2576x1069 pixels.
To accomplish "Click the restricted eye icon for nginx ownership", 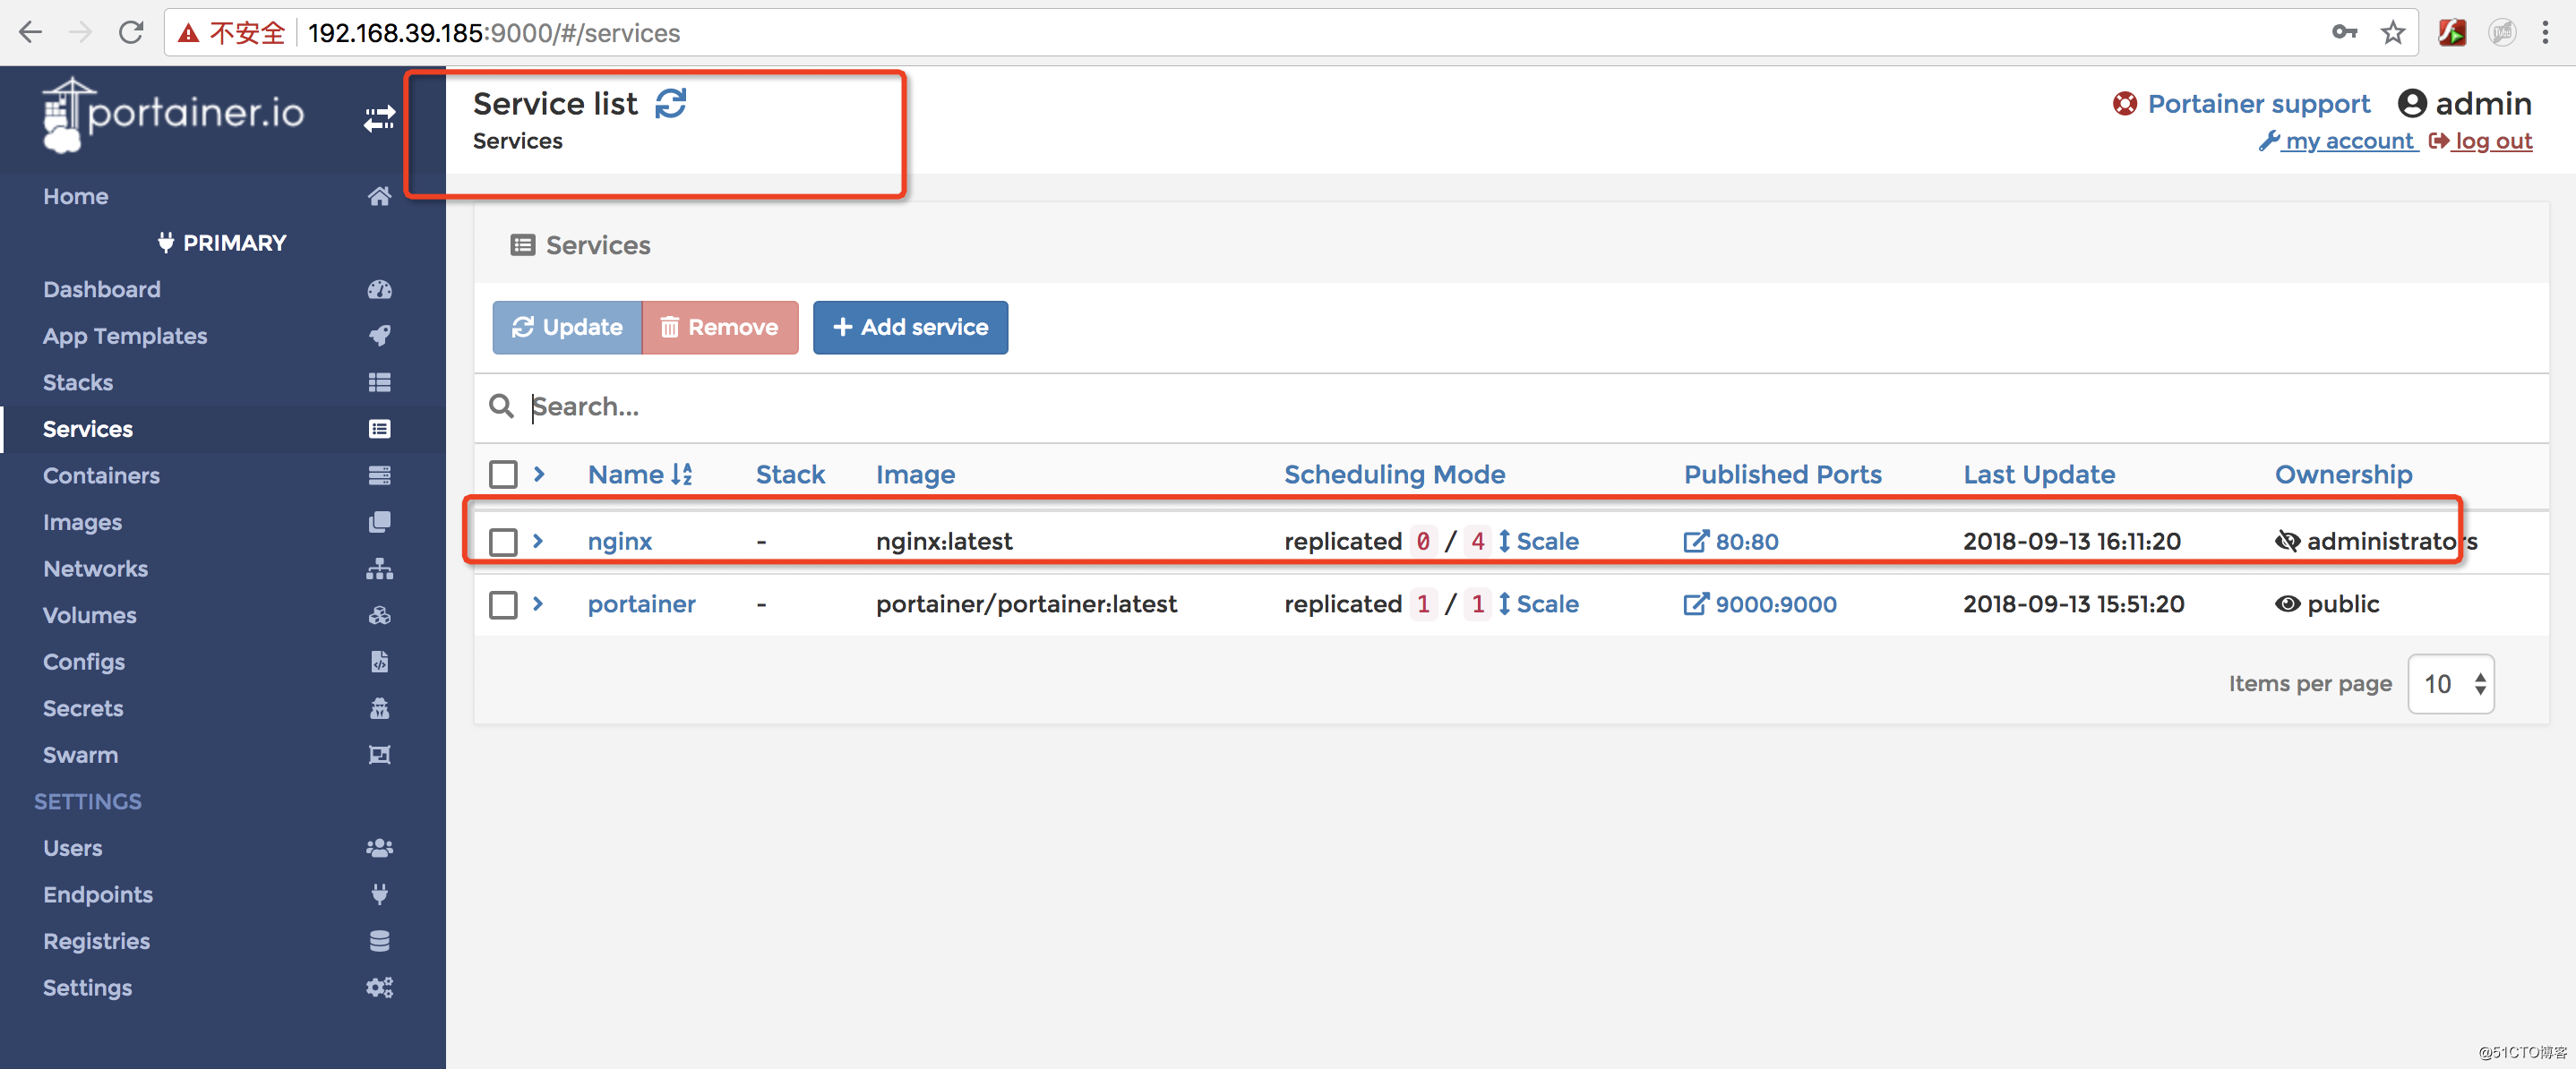I will tap(2287, 541).
